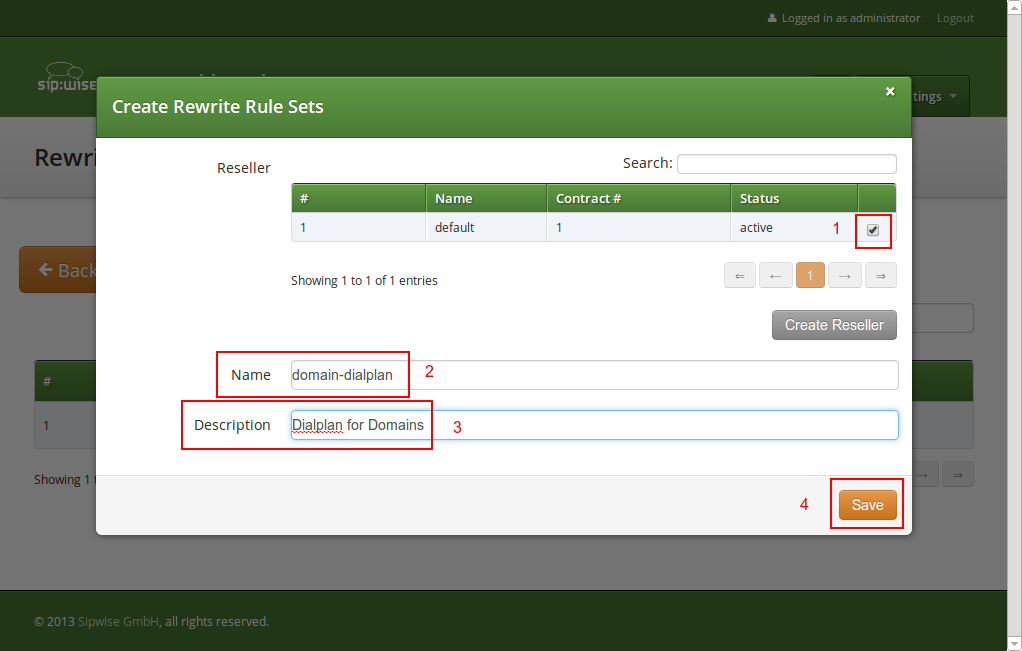Click the last-page arrow in the background table
The width and height of the screenshot is (1022, 651).
957,474
